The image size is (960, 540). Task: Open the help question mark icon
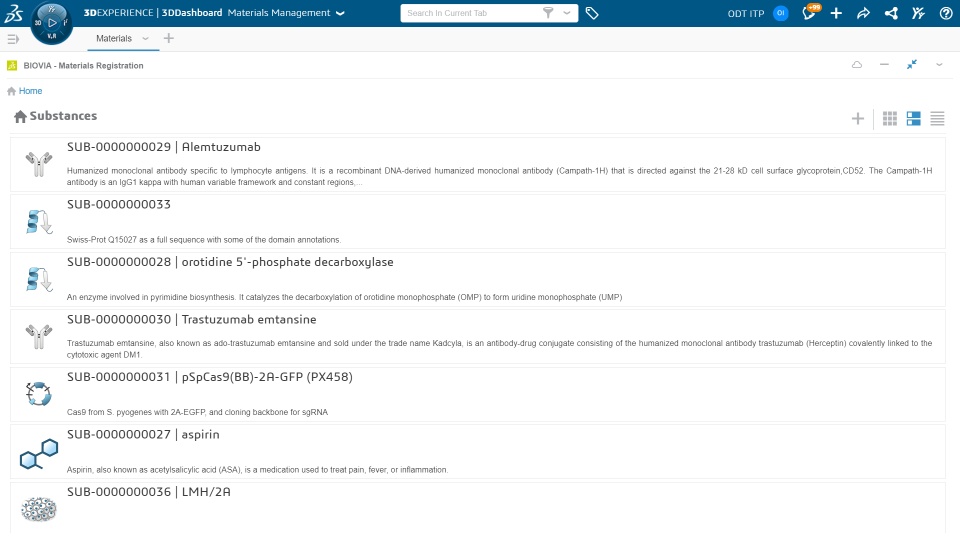[x=946, y=13]
